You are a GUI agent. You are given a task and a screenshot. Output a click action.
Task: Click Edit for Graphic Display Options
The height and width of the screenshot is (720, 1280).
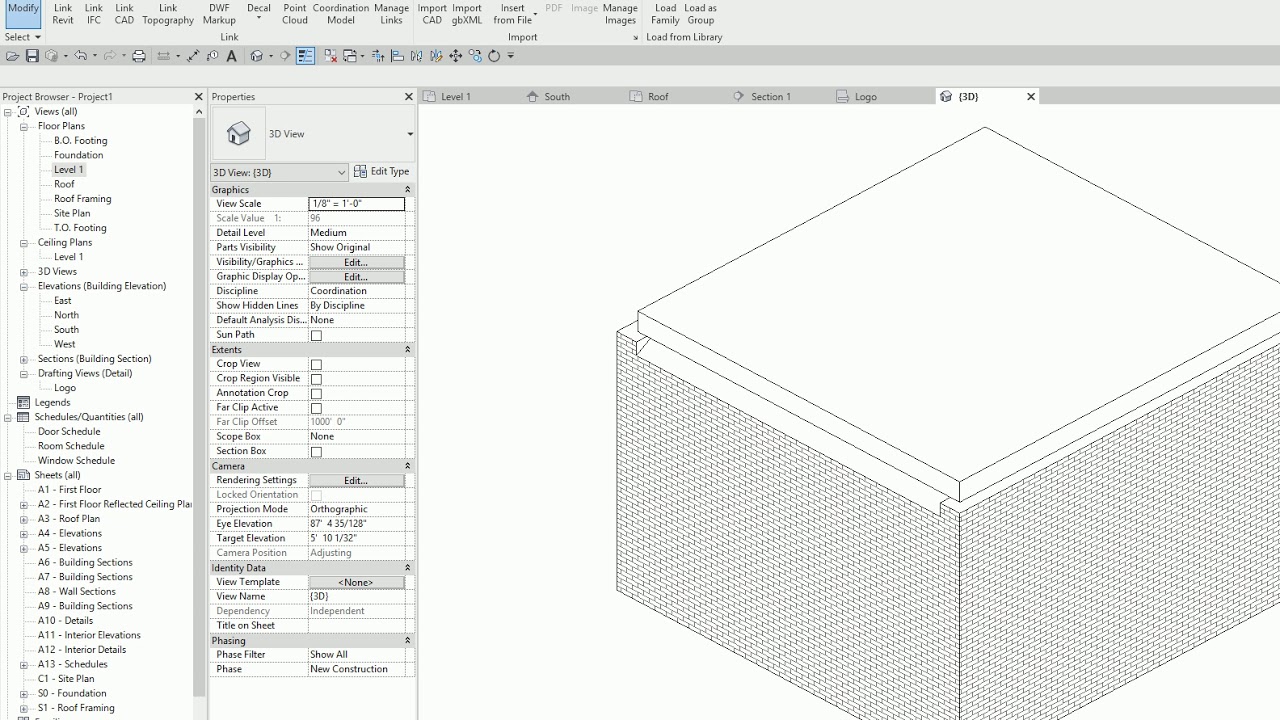(356, 277)
